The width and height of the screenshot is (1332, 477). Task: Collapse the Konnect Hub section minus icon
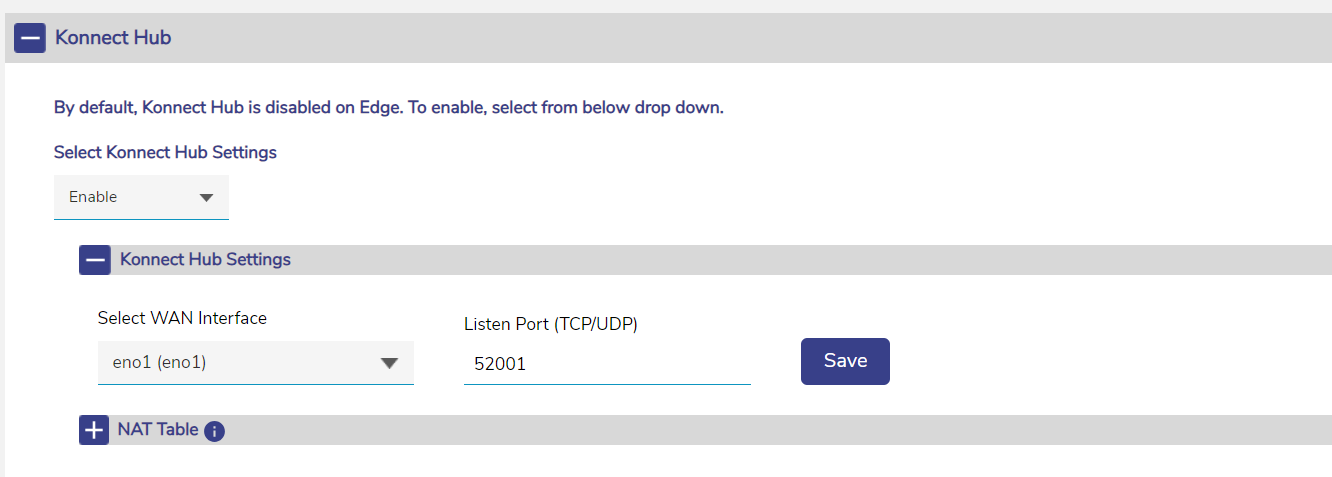[30, 38]
